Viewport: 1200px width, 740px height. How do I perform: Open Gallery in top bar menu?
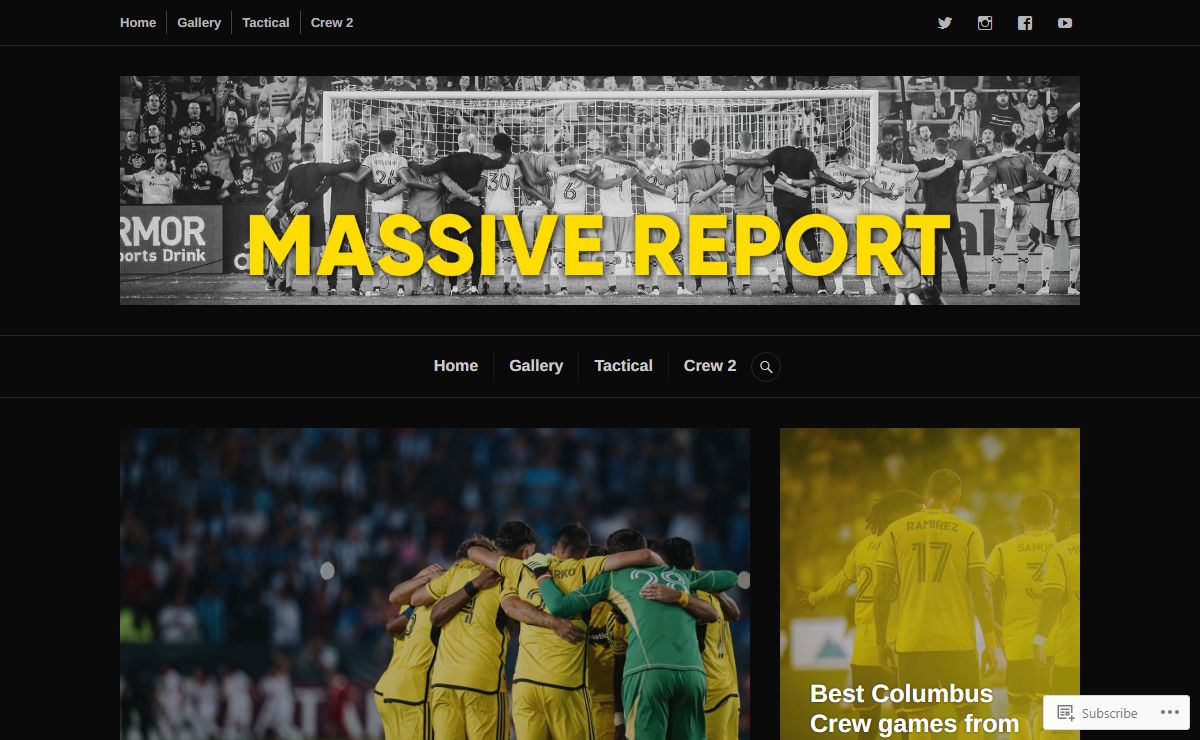coord(199,22)
